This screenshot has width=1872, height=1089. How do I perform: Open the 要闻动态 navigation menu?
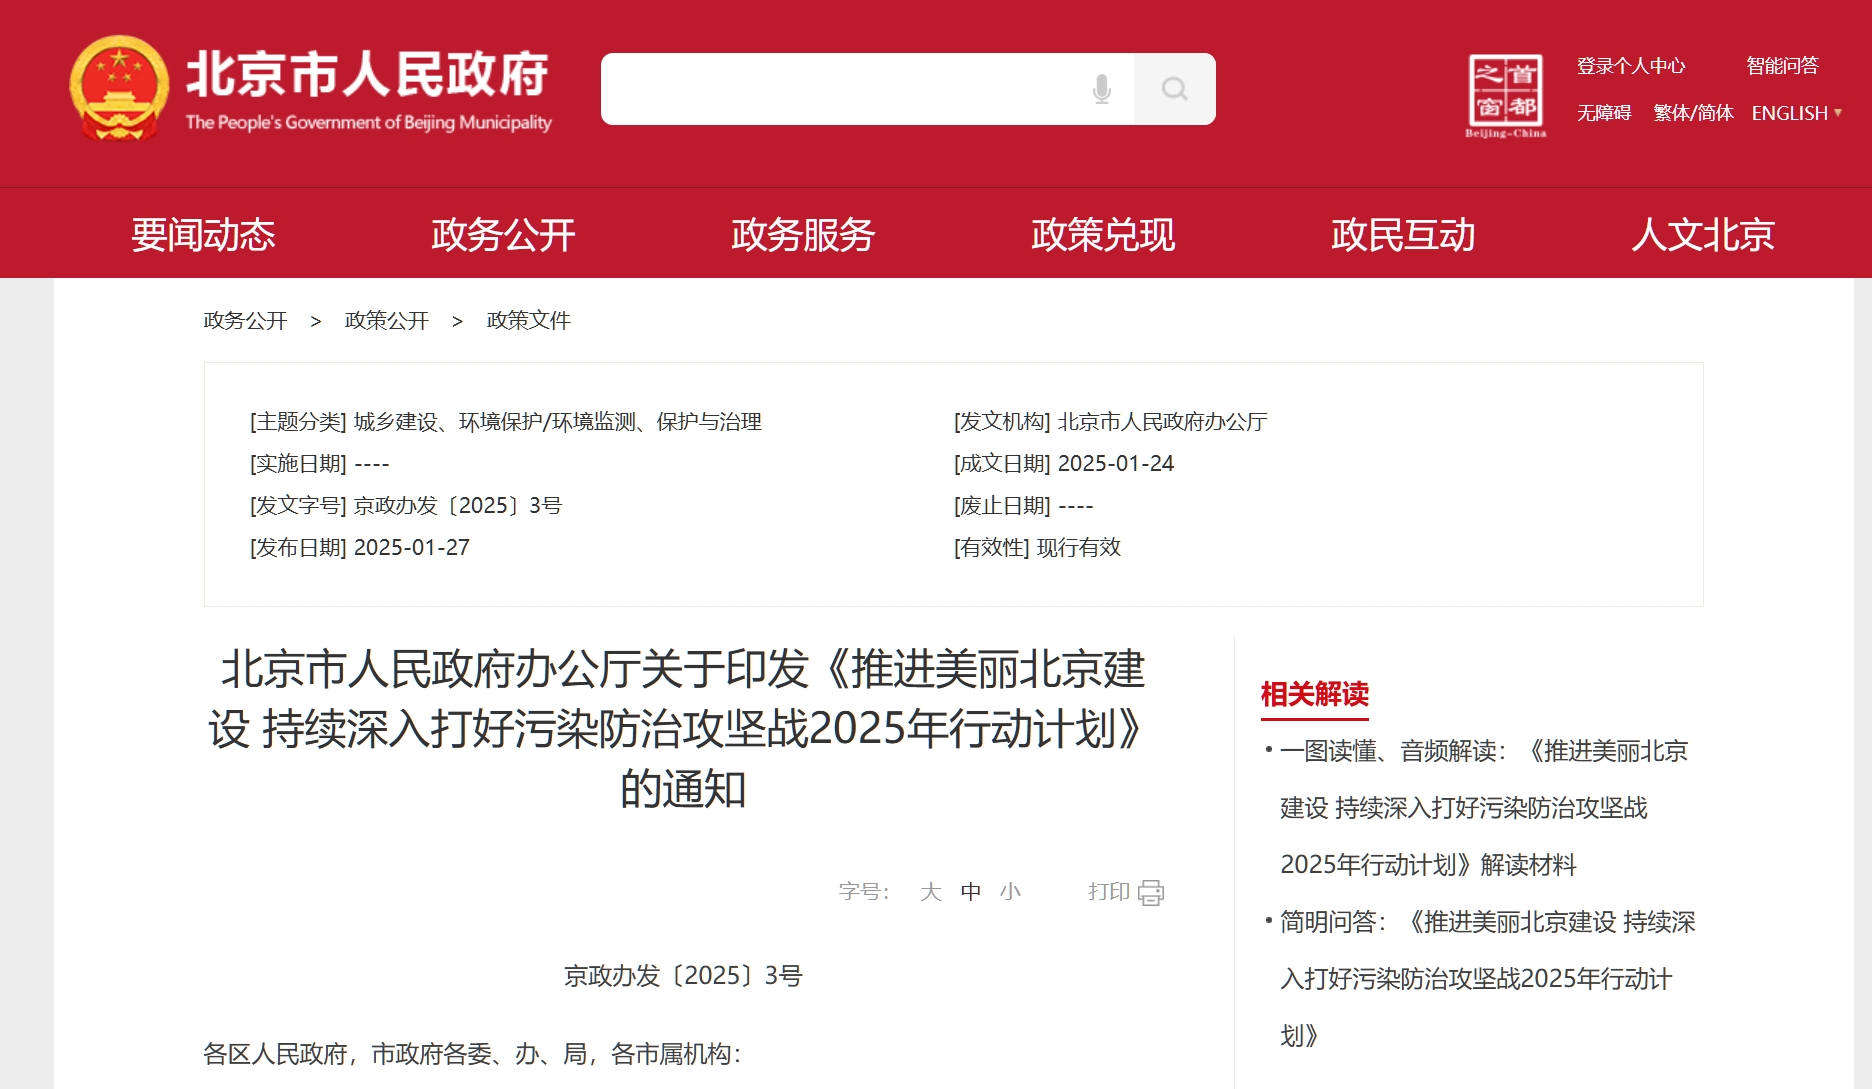(x=203, y=235)
